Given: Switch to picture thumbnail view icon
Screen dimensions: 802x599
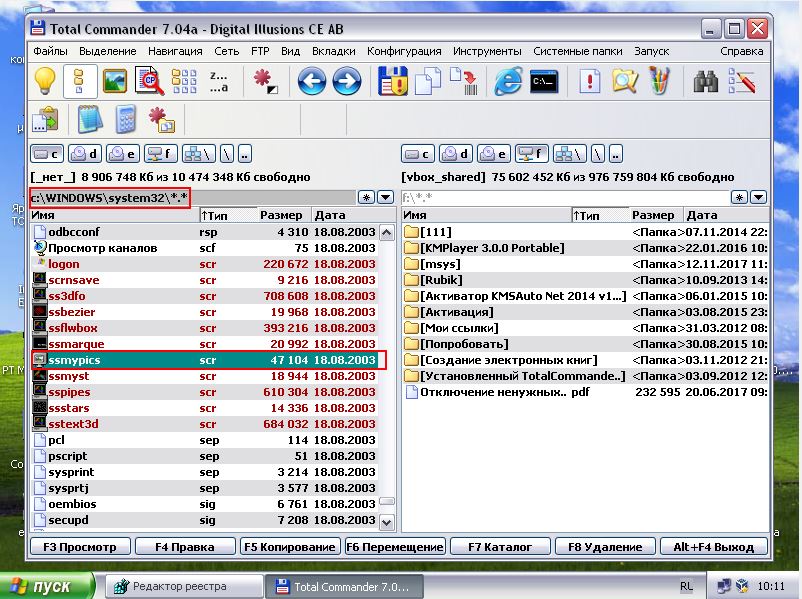Looking at the screenshot, I should (115, 81).
